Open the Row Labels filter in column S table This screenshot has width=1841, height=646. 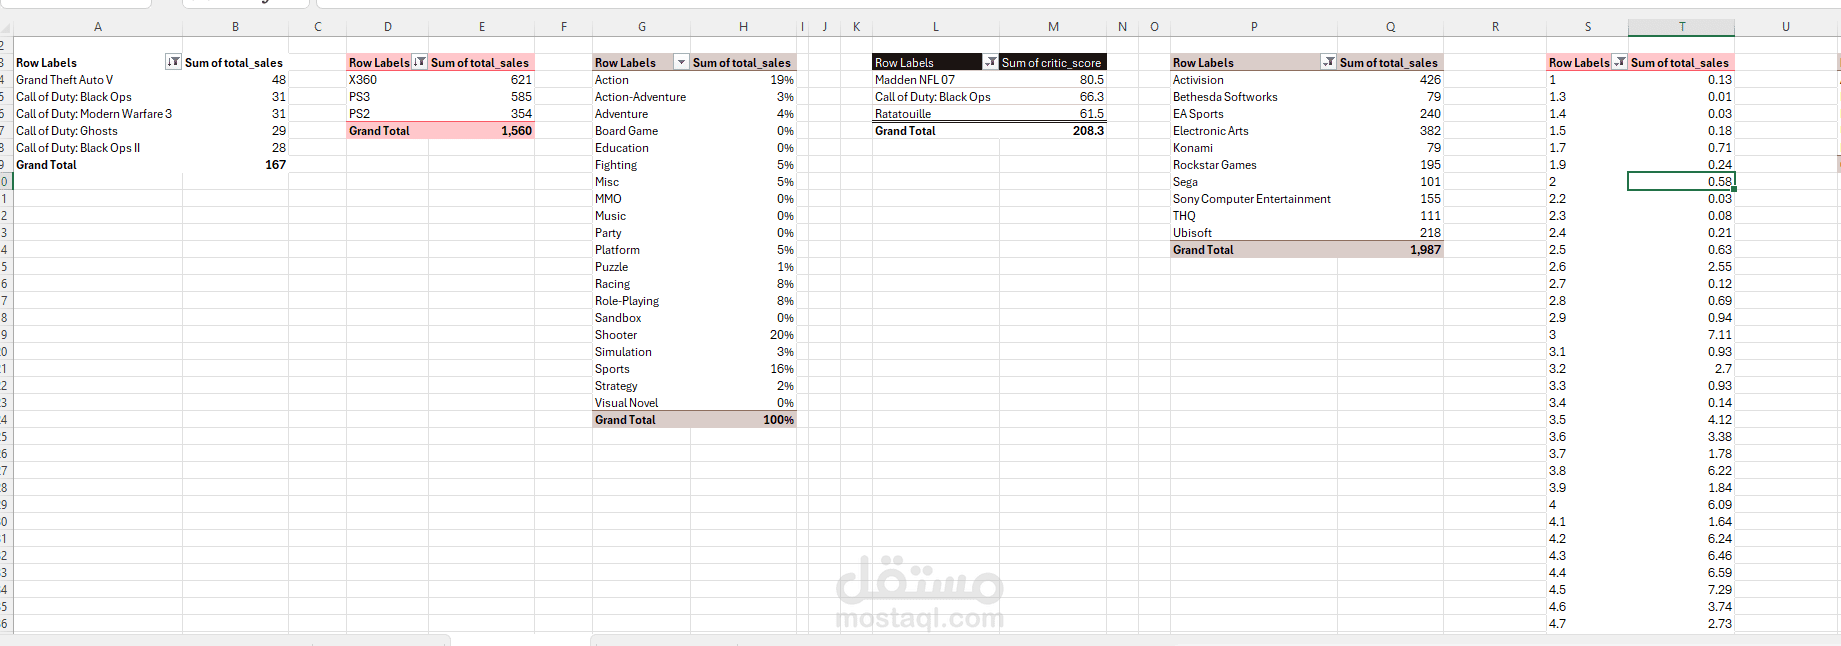(x=1619, y=62)
